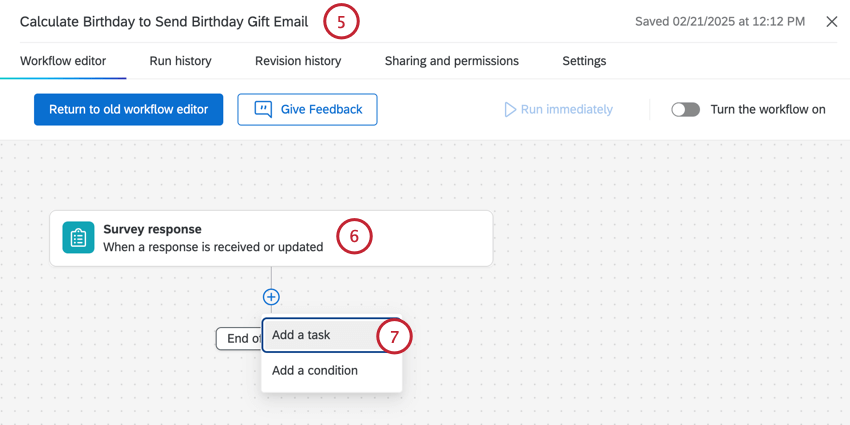The width and height of the screenshot is (850, 425).
Task: Open the Run history tab
Action: tap(180, 61)
